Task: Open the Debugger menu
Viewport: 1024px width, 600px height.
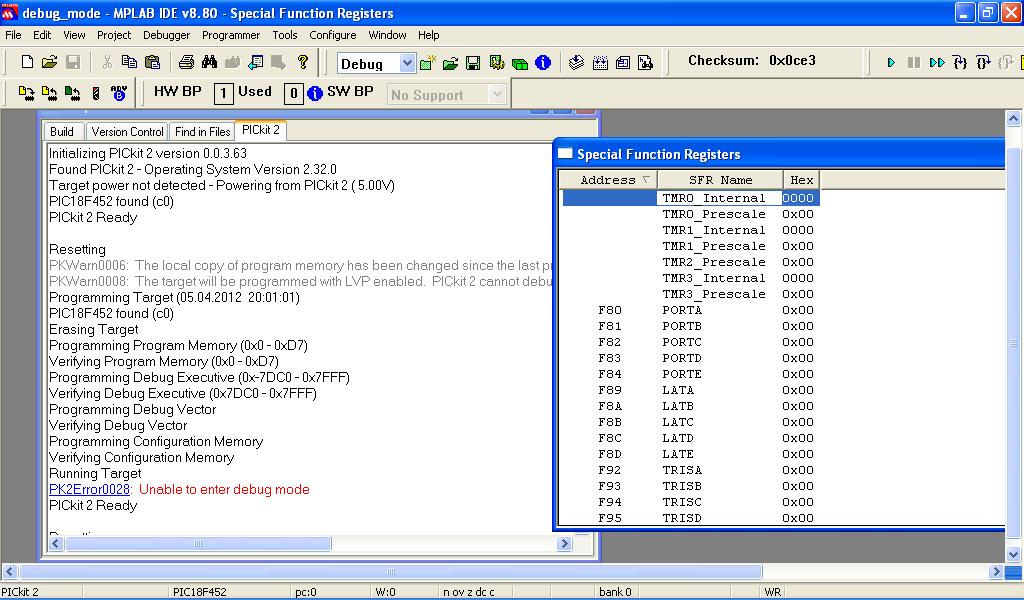Action: [166, 35]
